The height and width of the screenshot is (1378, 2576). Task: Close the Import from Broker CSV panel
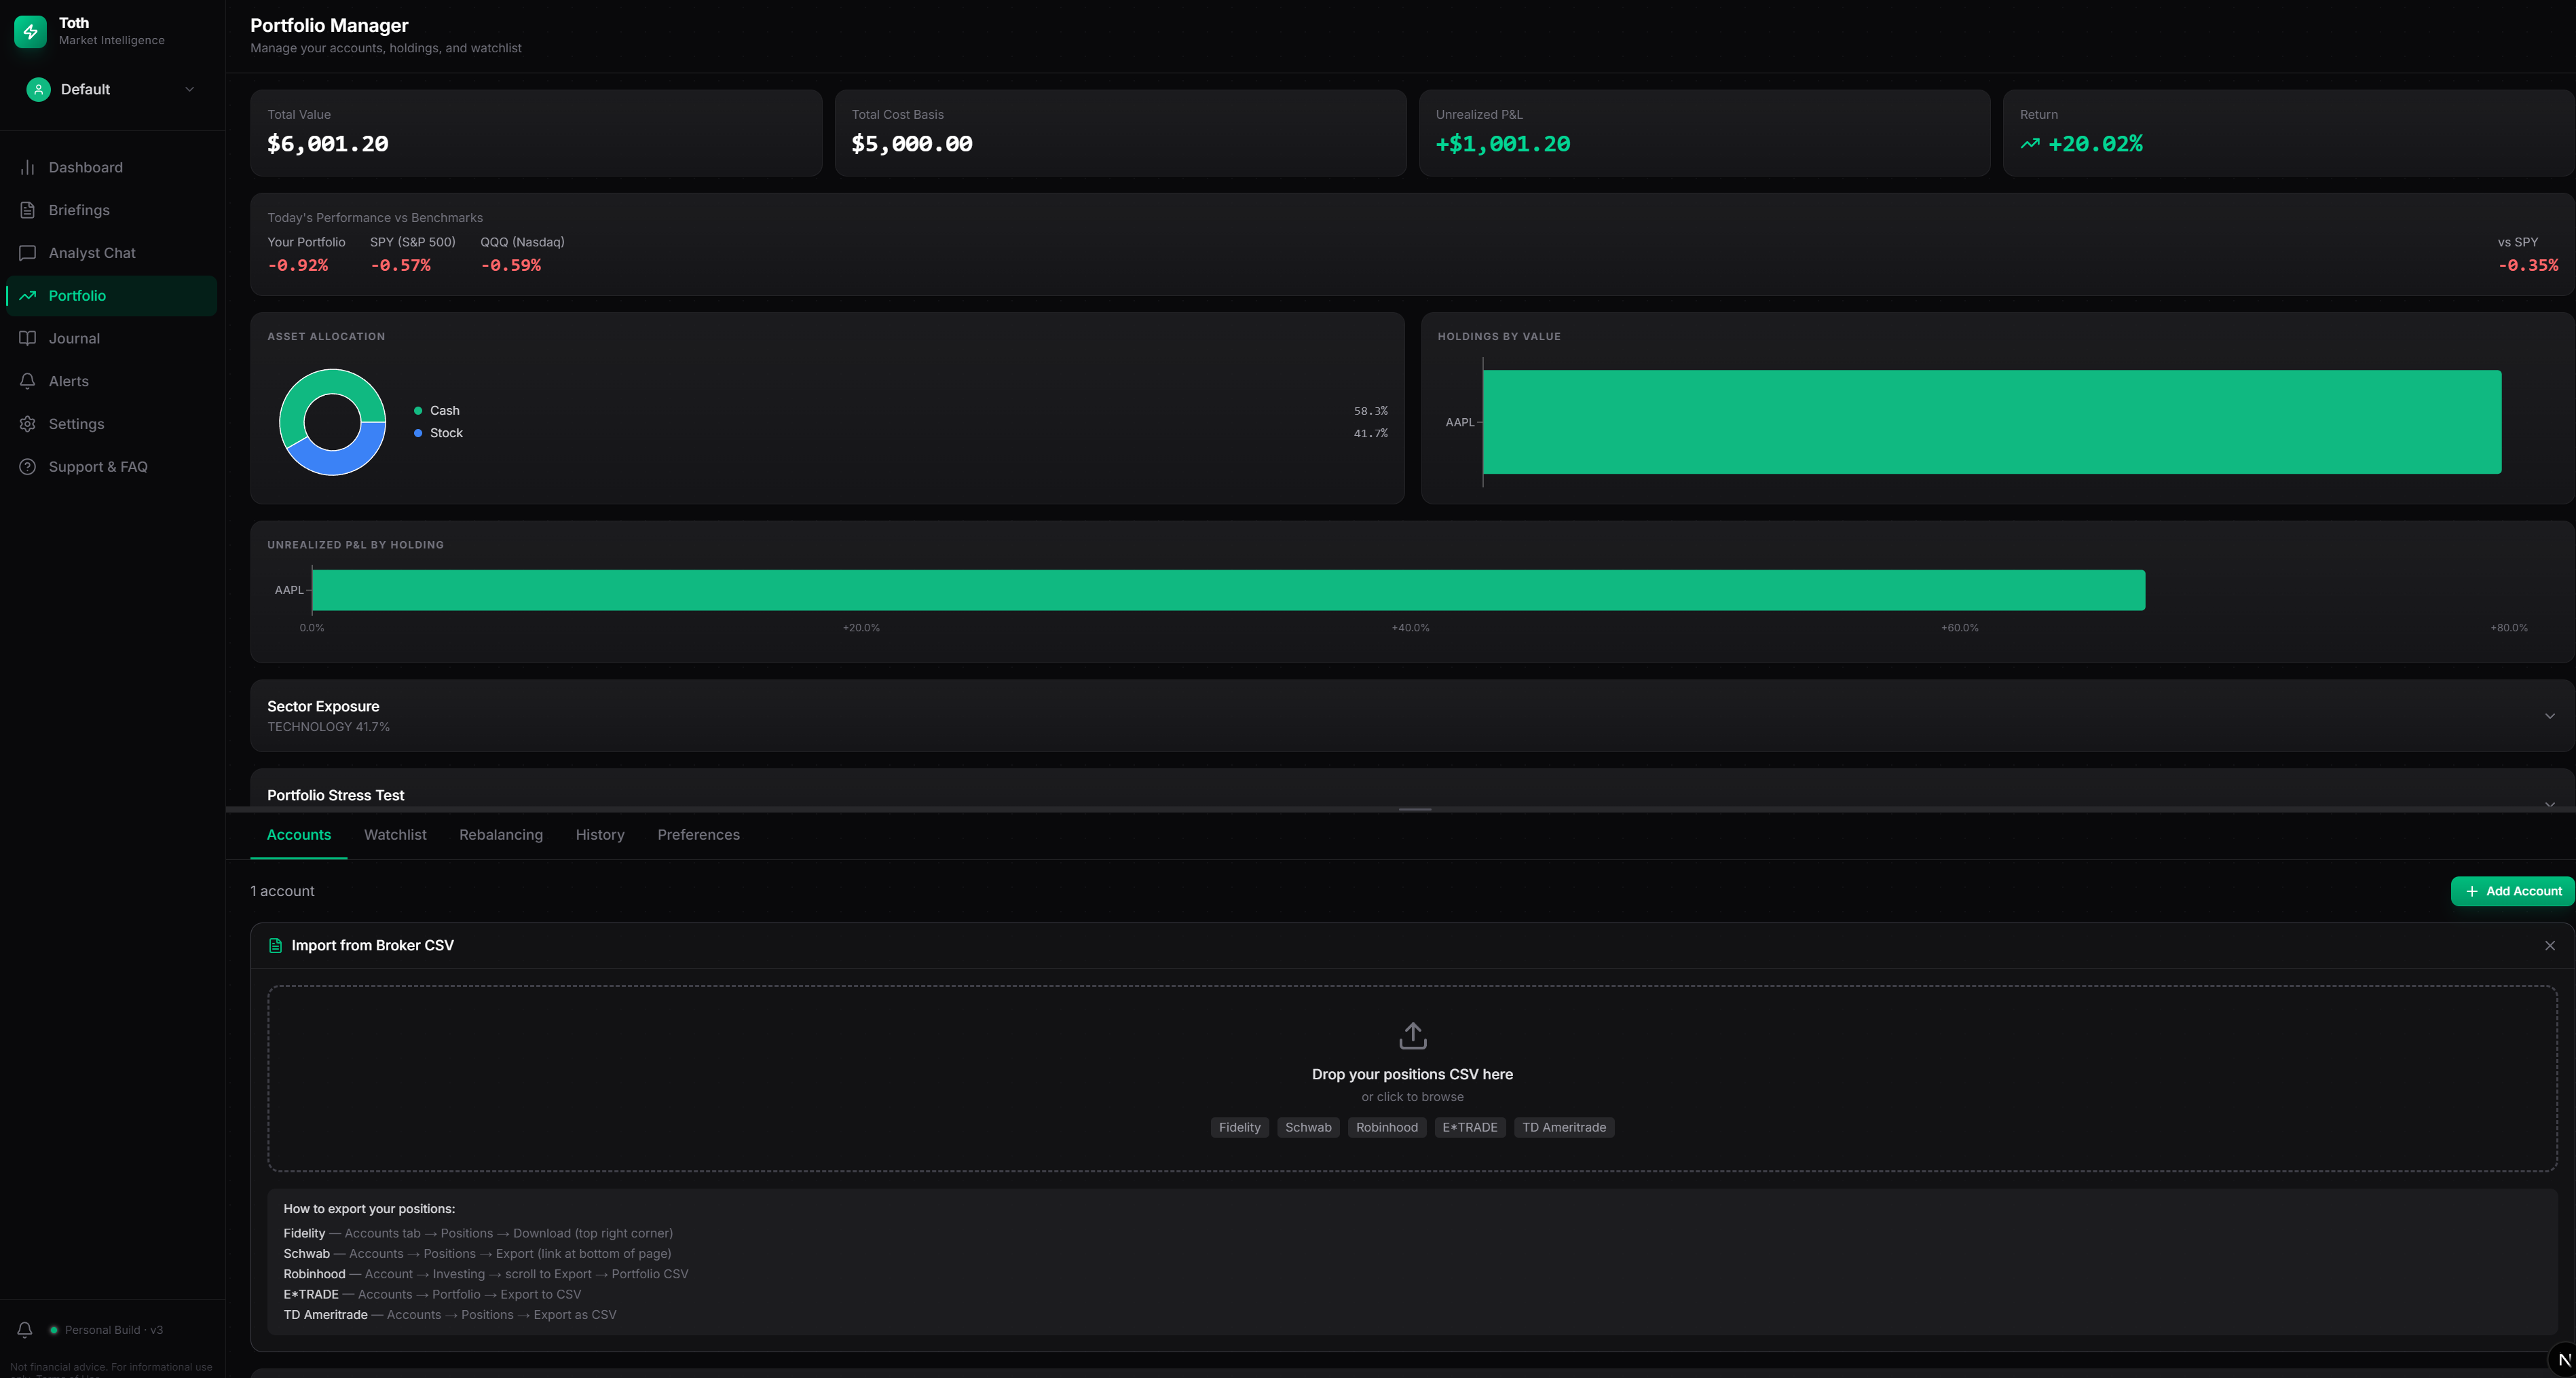[x=2549, y=945]
